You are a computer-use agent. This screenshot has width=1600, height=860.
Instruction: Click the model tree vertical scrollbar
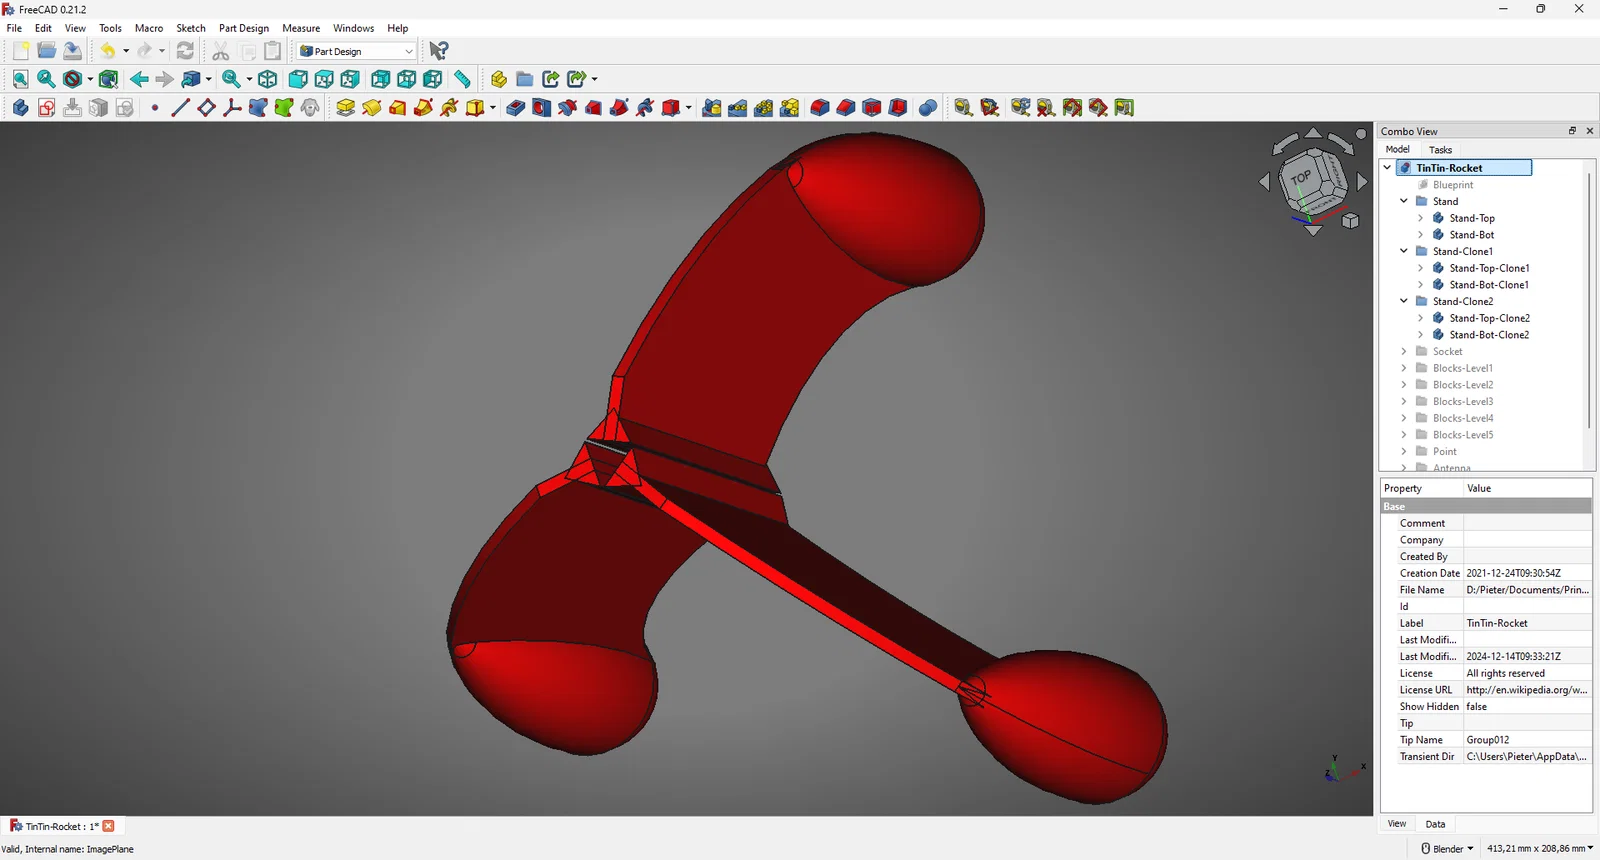pyautogui.click(x=1589, y=300)
